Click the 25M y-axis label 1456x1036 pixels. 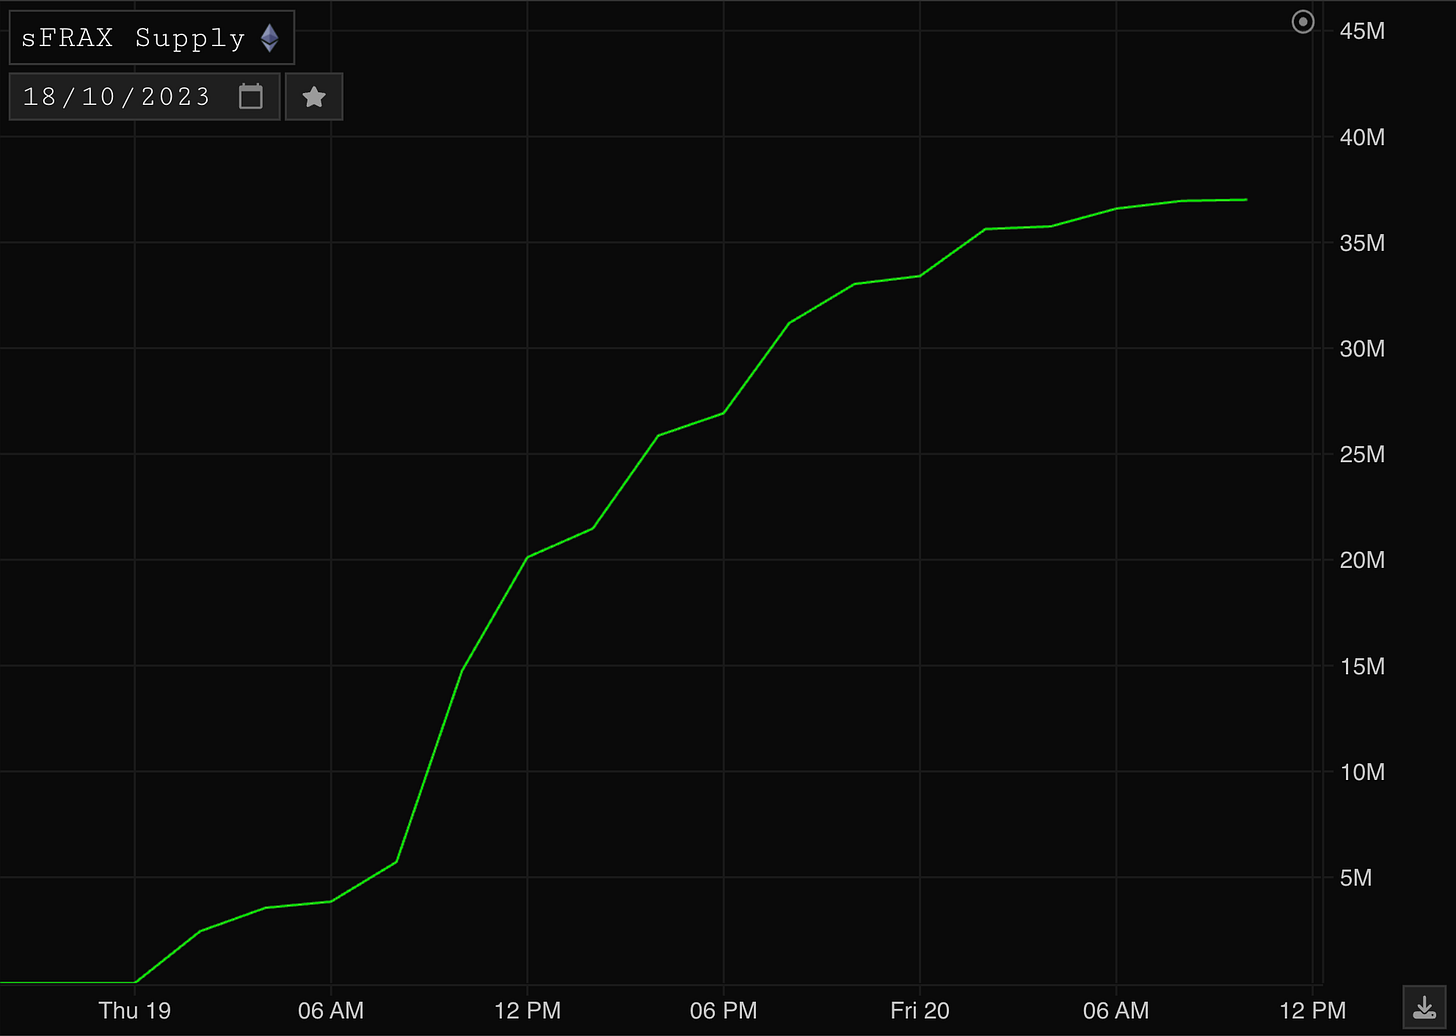(1362, 454)
